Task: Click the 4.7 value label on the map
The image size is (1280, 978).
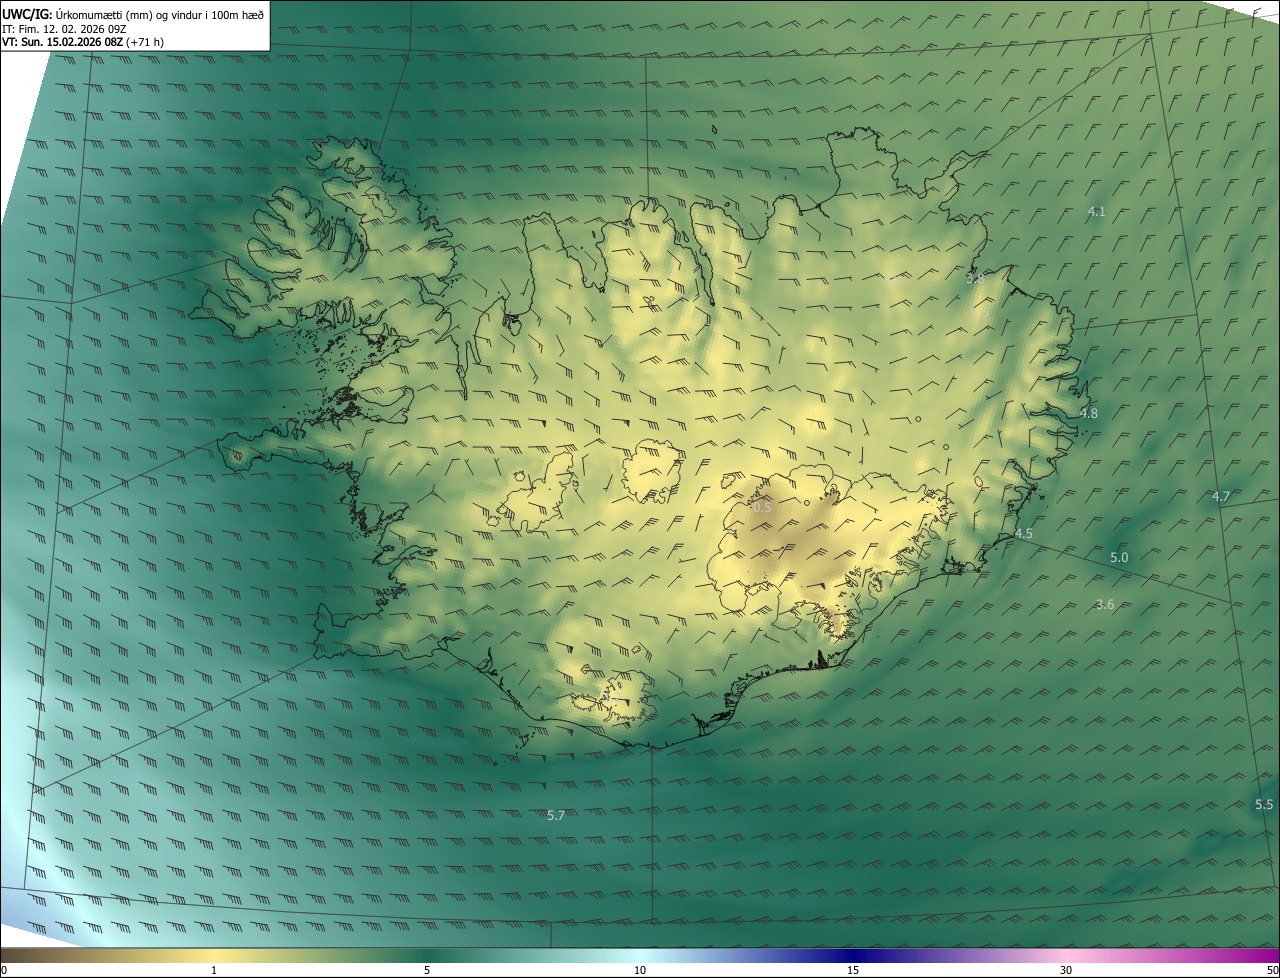Action: (1221, 496)
